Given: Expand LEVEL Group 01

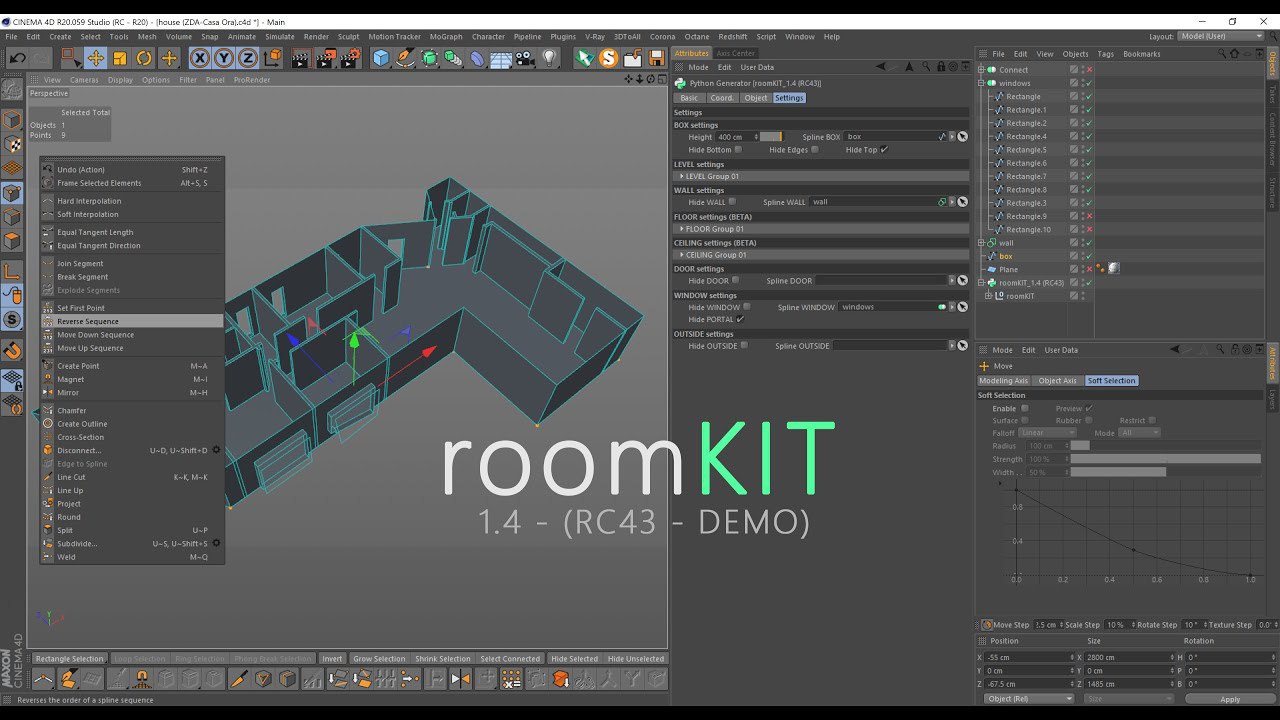Looking at the screenshot, I should click(682, 176).
